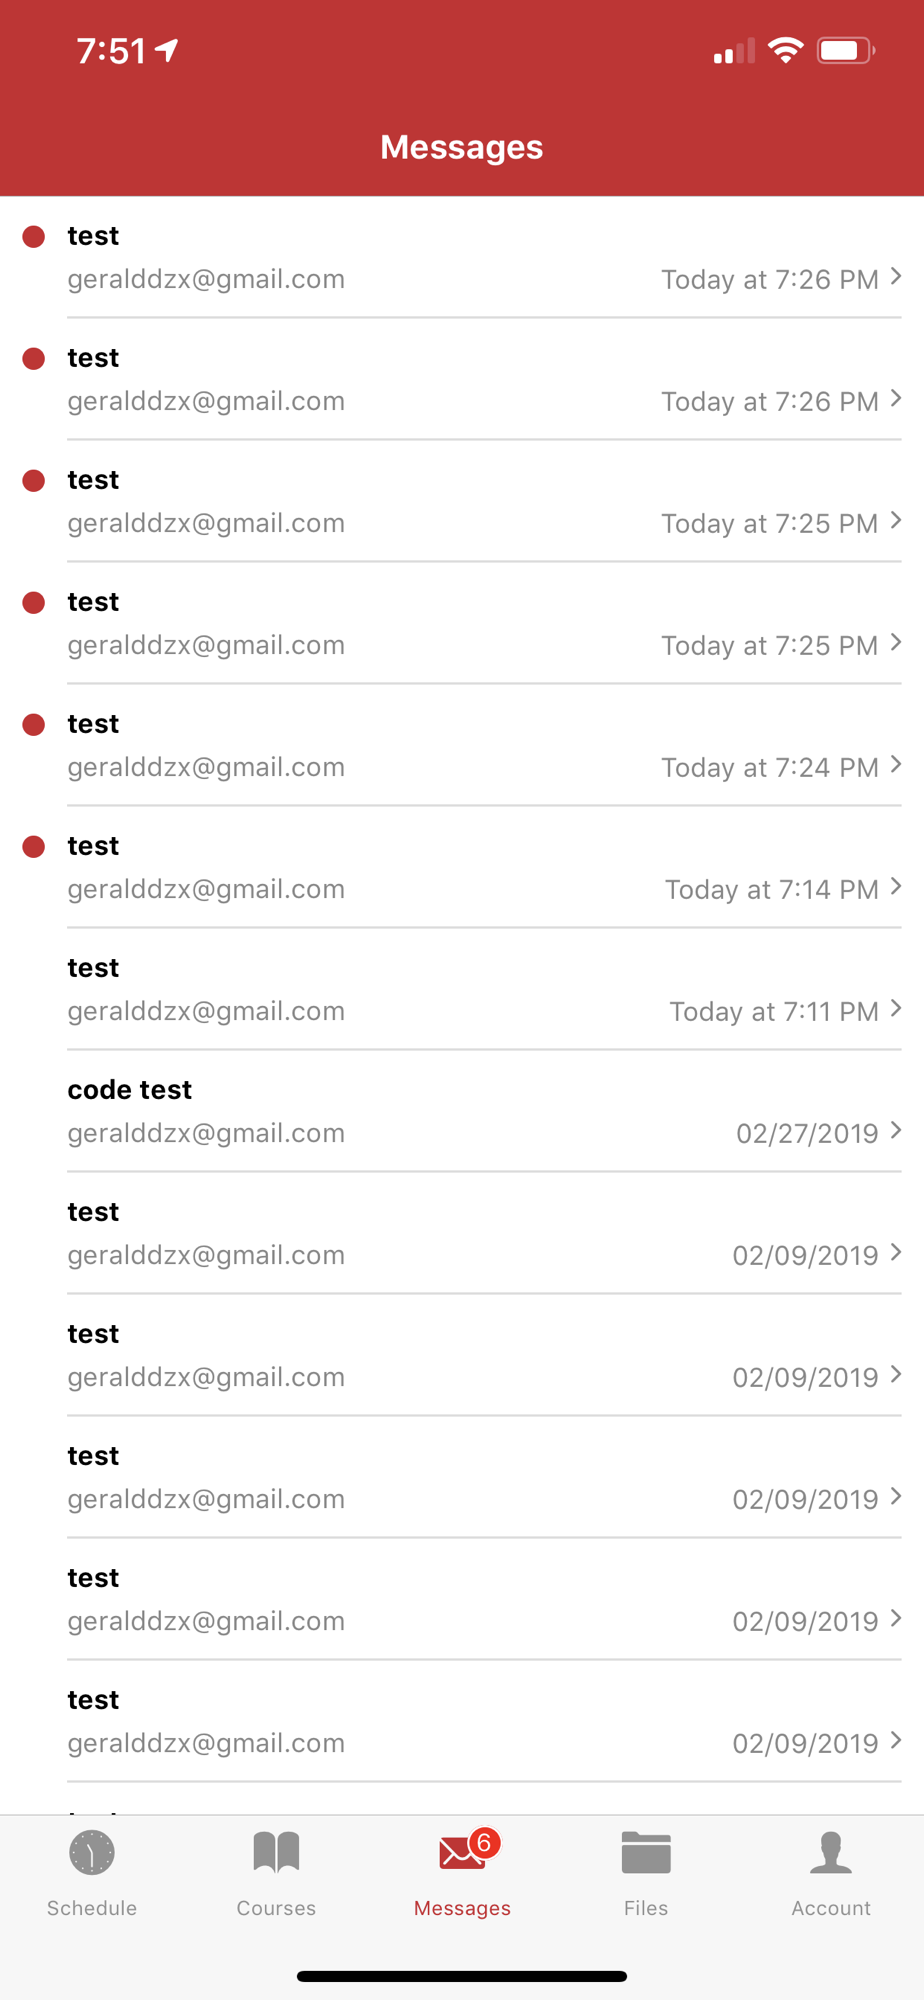
Task: Open the "code test" message
Action: [462, 1111]
